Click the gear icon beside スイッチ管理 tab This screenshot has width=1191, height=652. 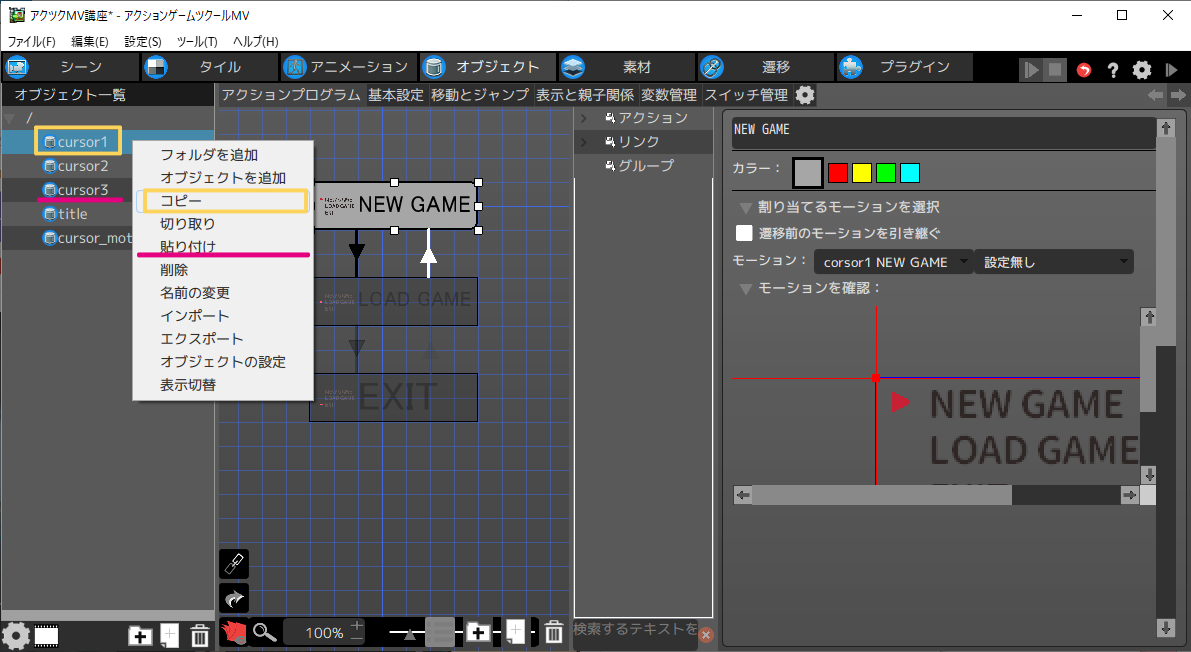pos(804,95)
